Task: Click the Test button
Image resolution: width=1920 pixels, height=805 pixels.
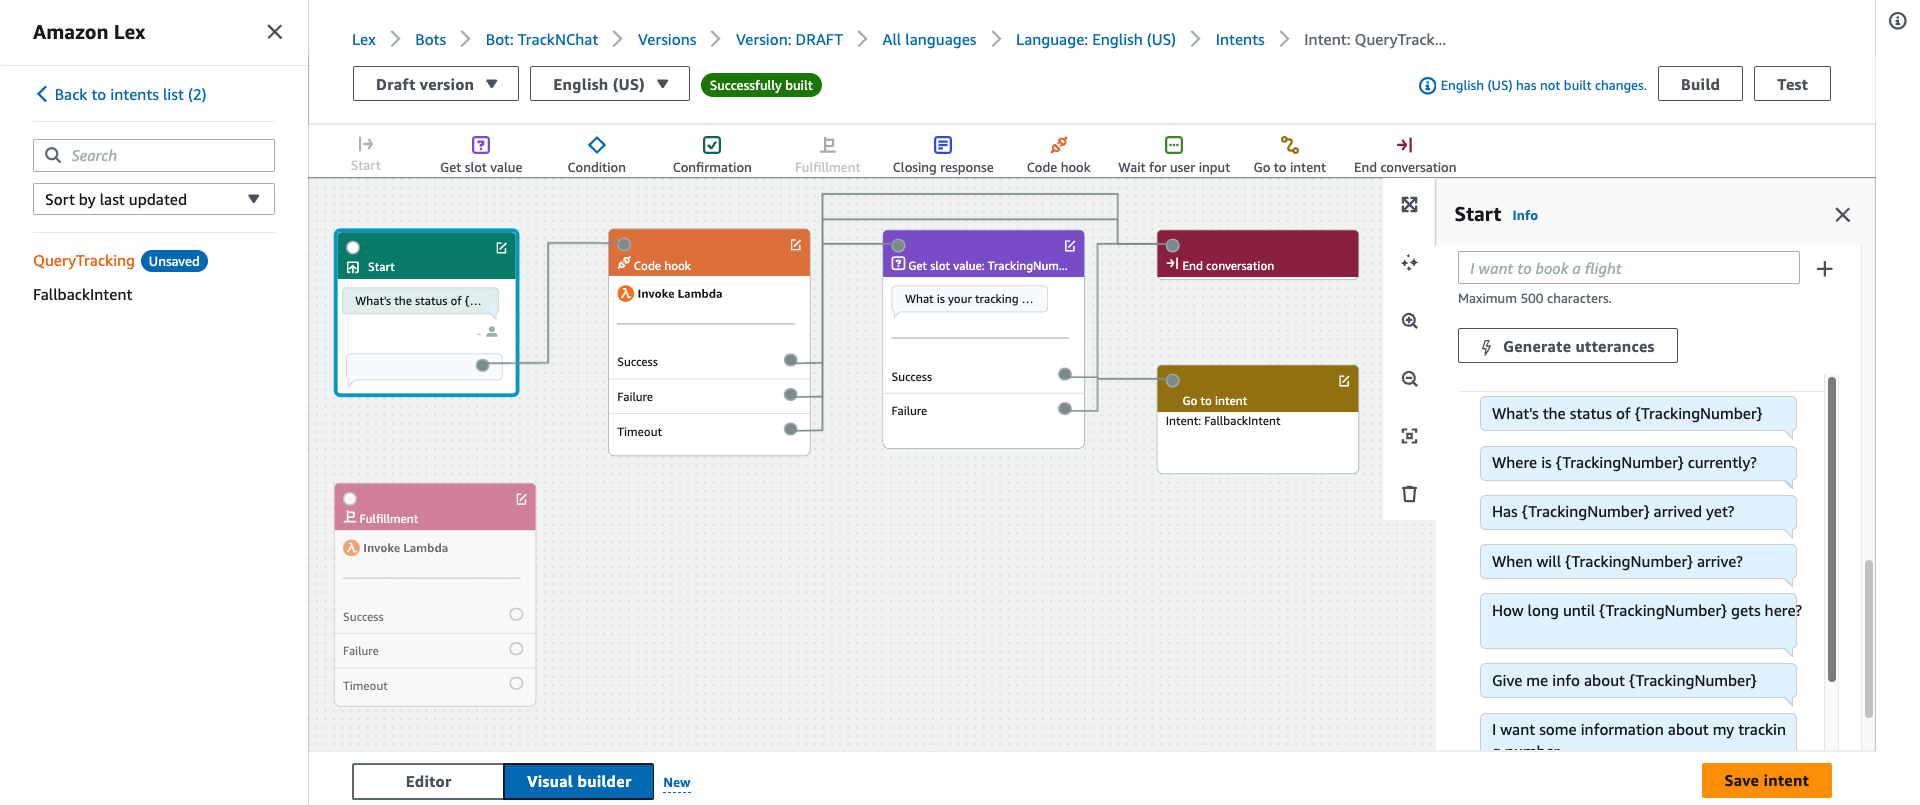Action: point(1792,84)
